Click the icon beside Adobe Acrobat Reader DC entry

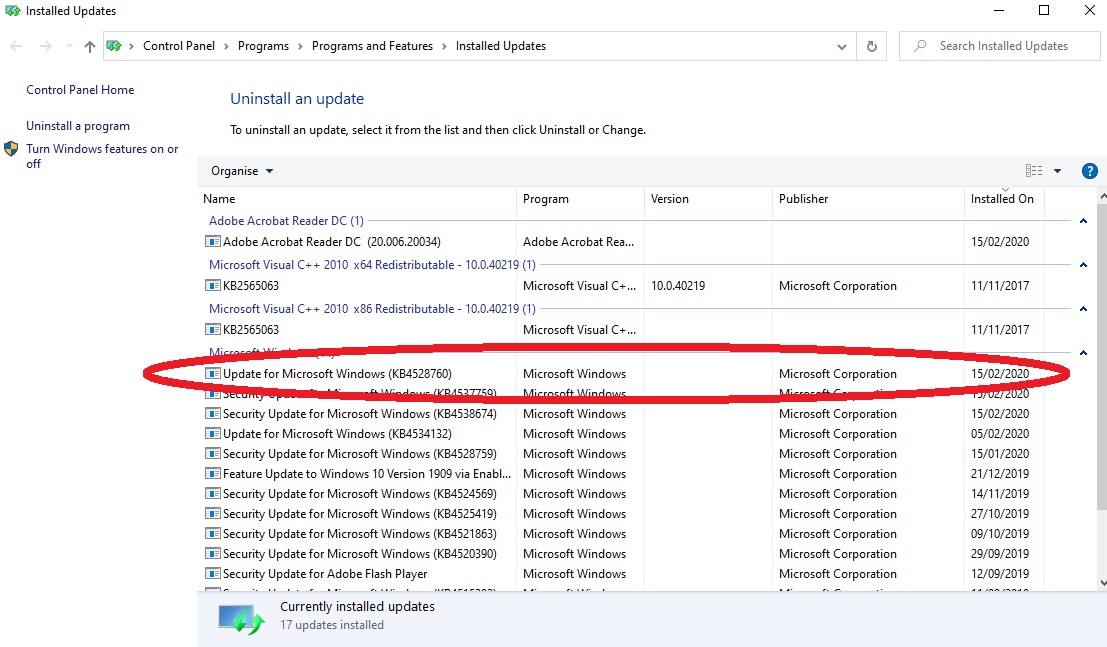coord(213,242)
